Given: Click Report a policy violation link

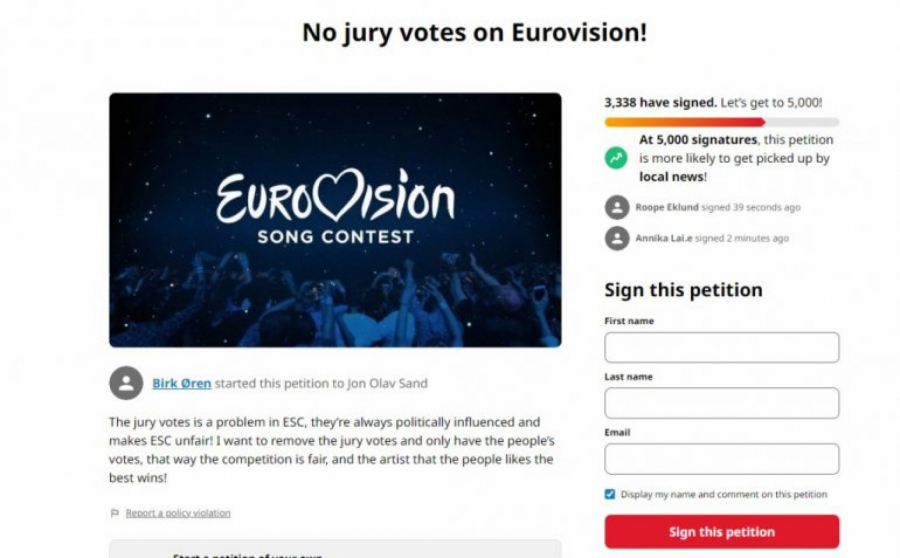Looking at the screenshot, I should [178, 513].
